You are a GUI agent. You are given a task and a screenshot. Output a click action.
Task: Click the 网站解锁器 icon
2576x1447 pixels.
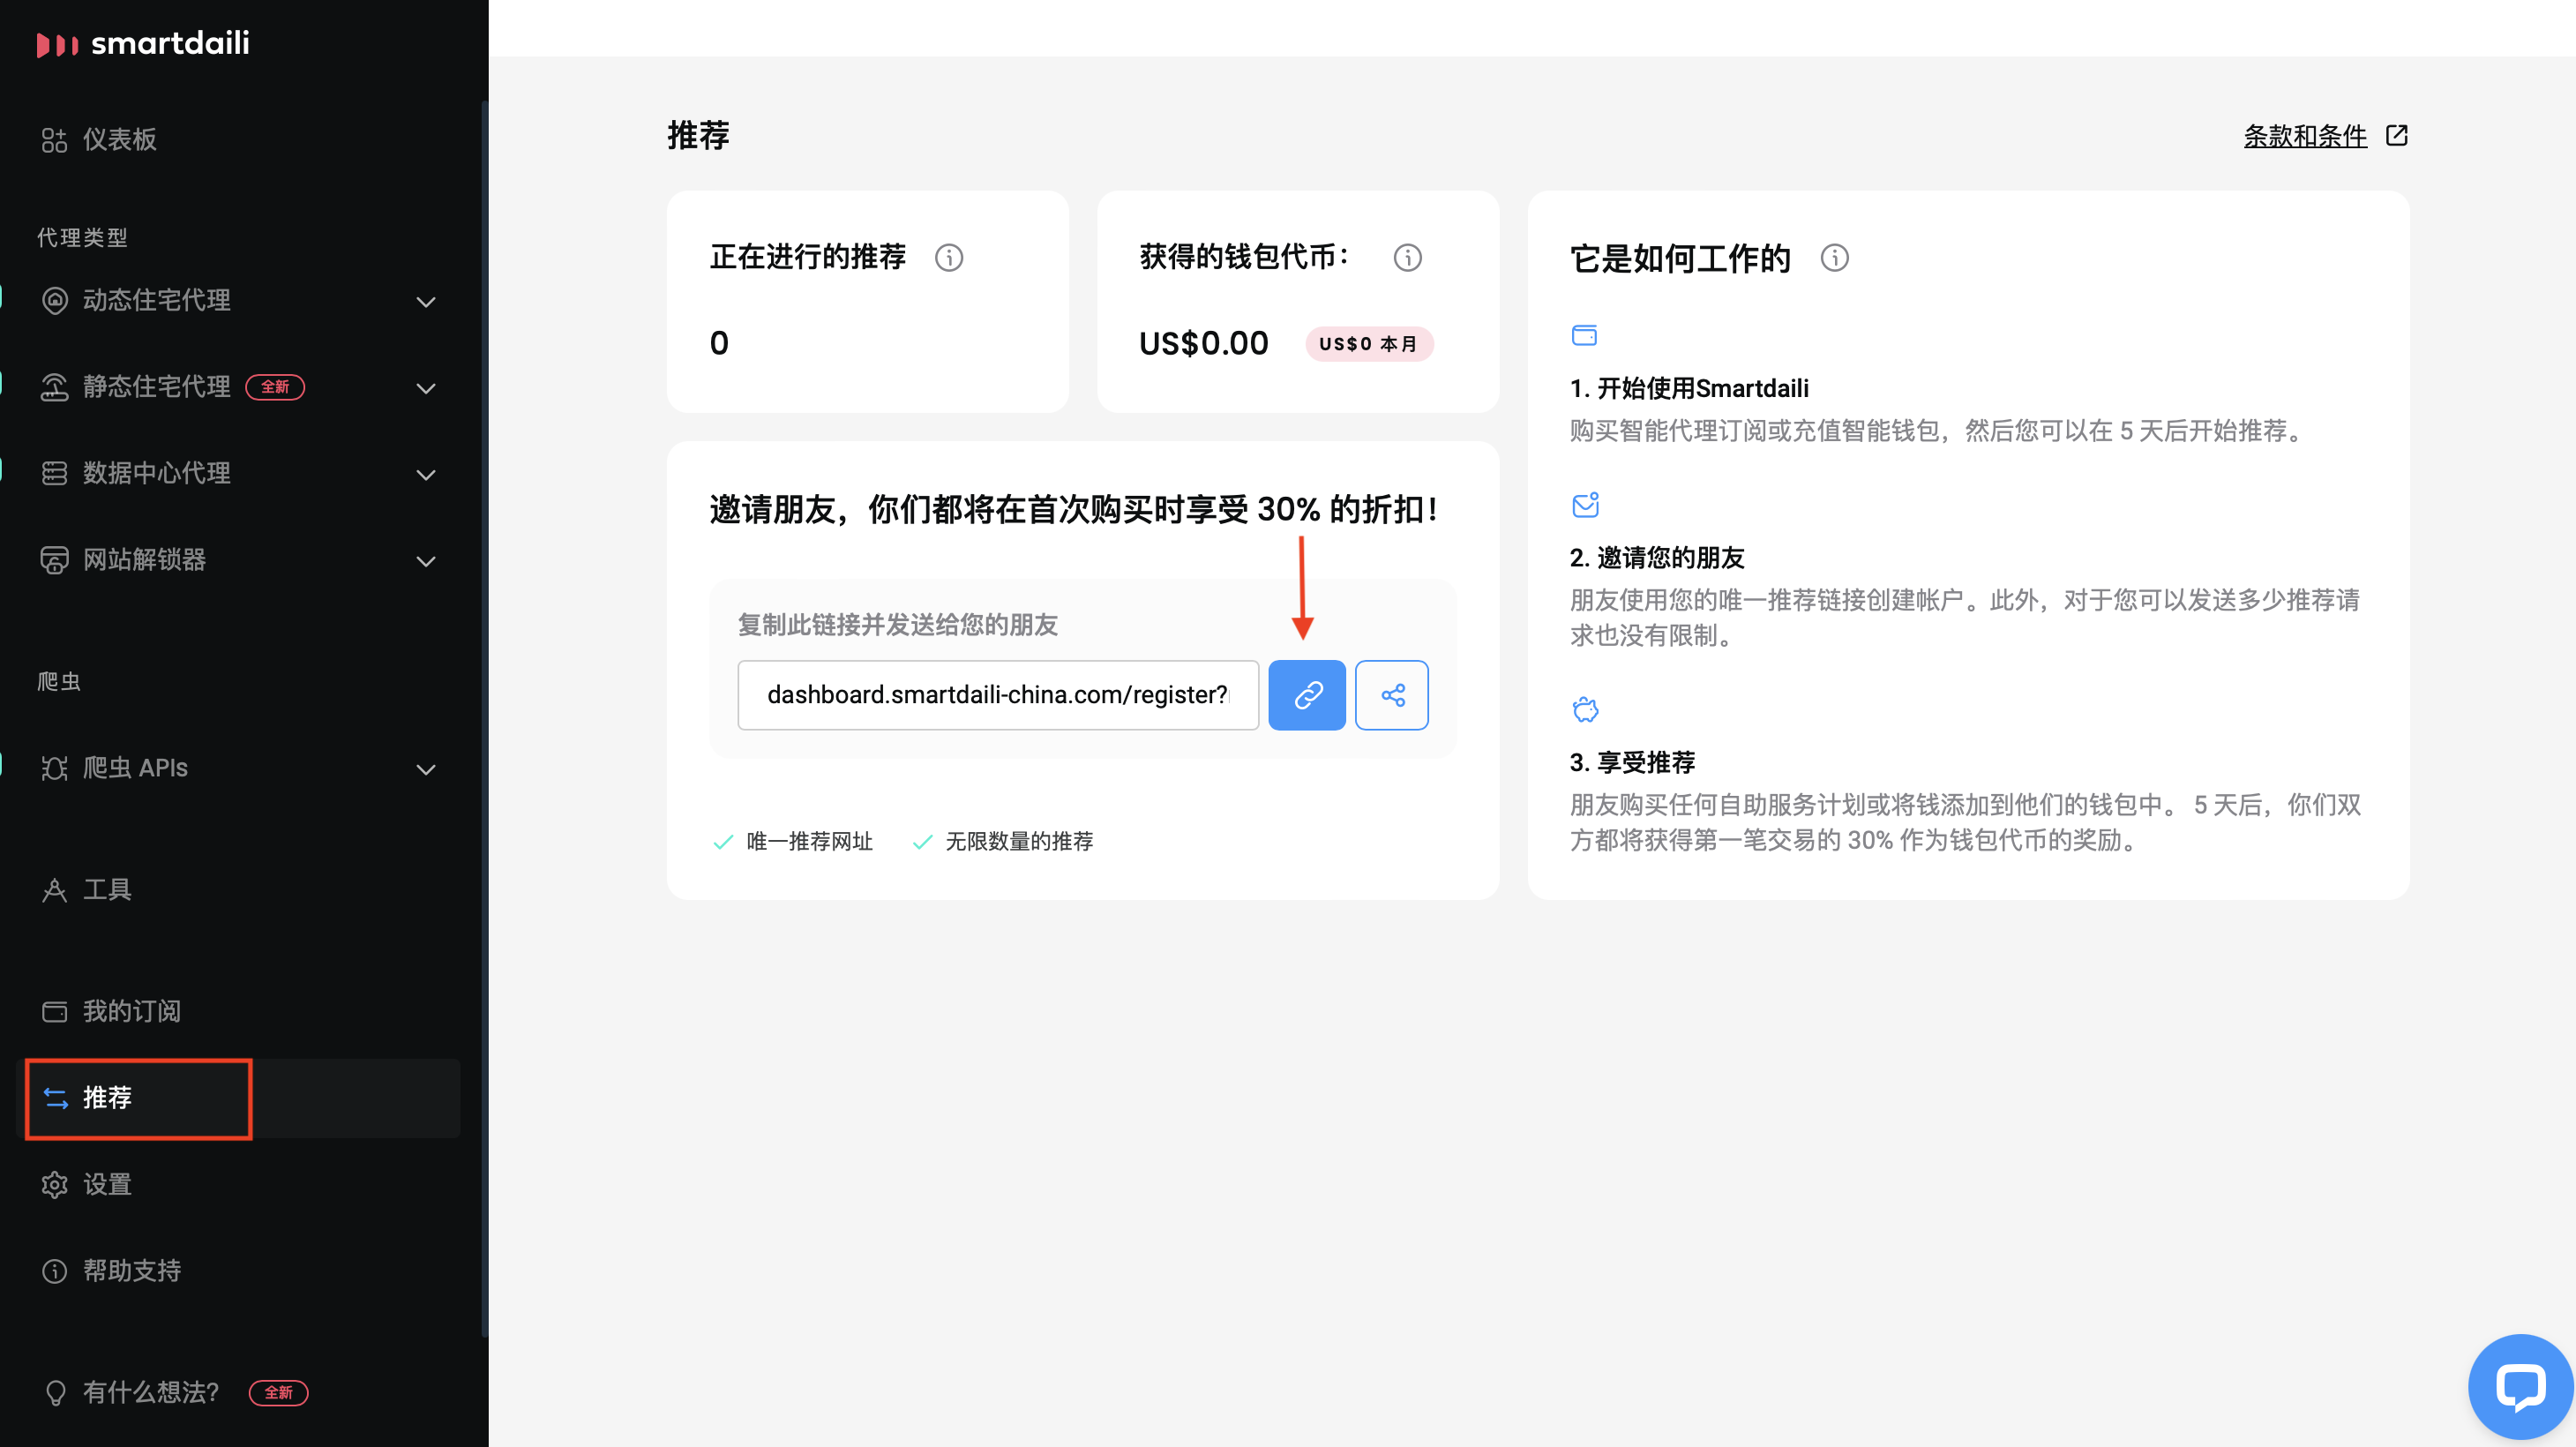[x=54, y=560]
